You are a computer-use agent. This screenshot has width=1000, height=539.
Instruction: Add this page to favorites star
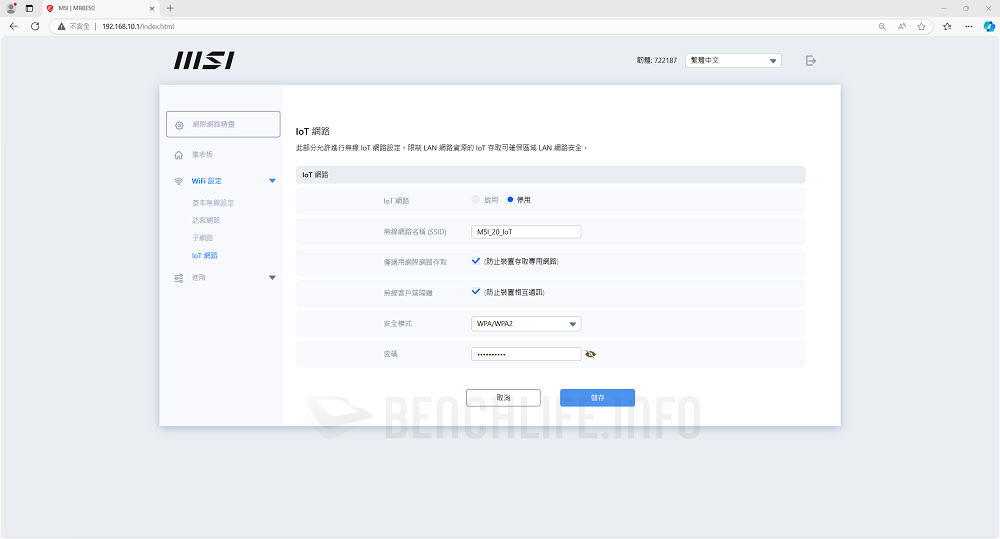tap(922, 26)
